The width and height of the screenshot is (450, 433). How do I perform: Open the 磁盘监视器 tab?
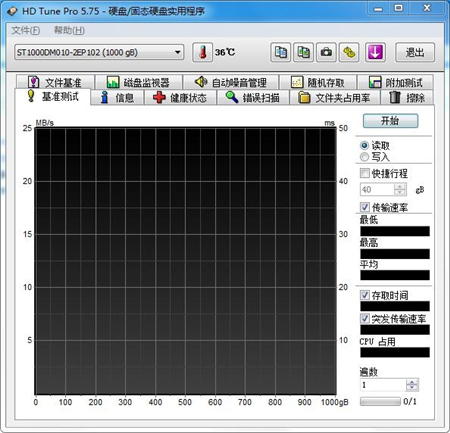[x=138, y=82]
